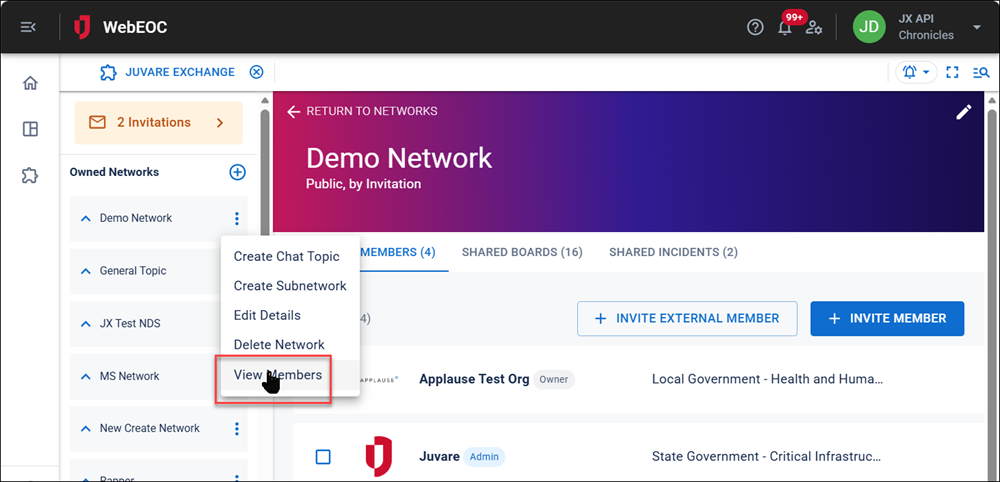
Task: Switch to Shared Incidents (2) tab
Action: click(673, 252)
